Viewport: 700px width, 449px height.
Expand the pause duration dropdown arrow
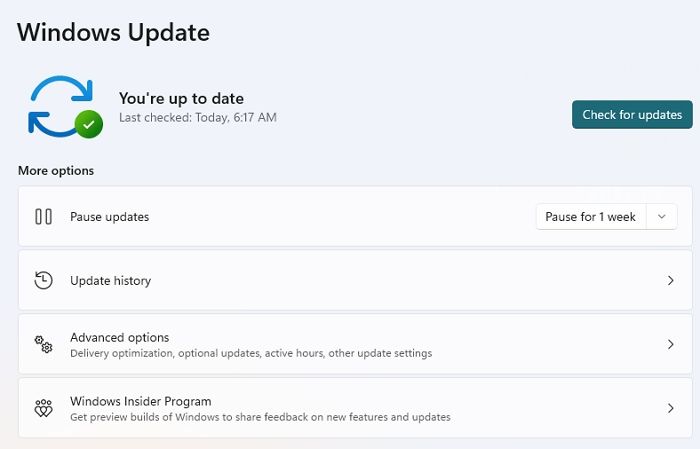tap(662, 217)
